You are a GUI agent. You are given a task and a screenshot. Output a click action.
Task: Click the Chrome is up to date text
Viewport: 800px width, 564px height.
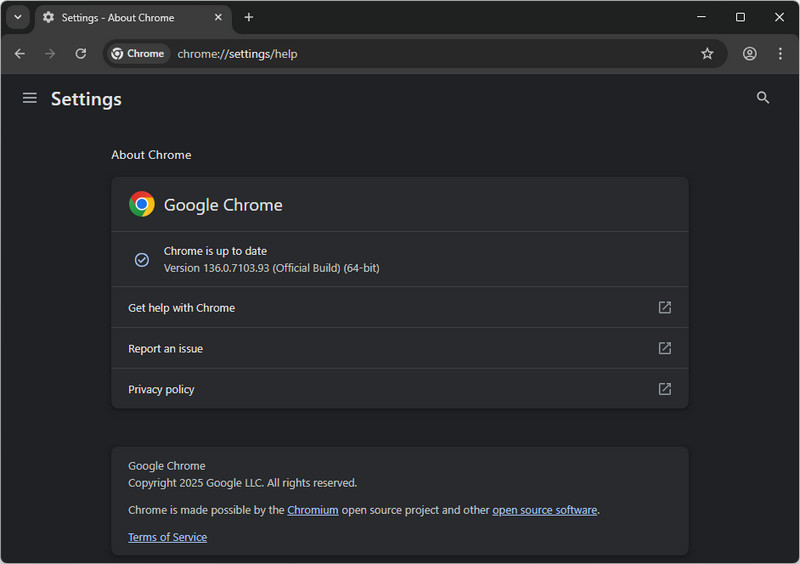215,251
